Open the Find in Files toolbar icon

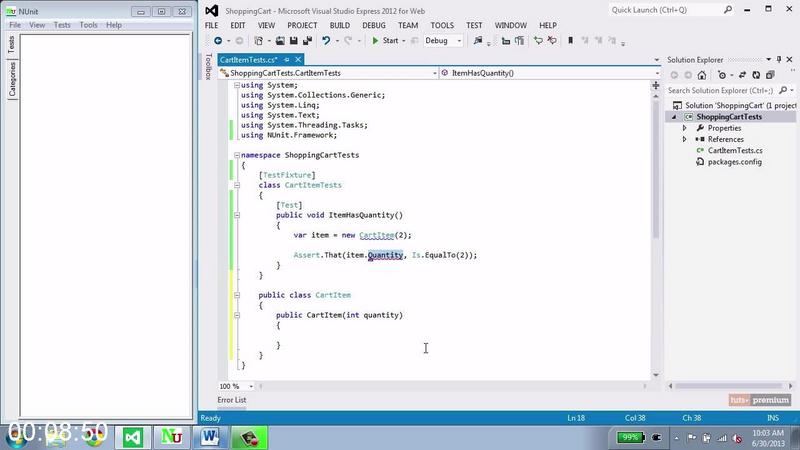[x=478, y=40]
